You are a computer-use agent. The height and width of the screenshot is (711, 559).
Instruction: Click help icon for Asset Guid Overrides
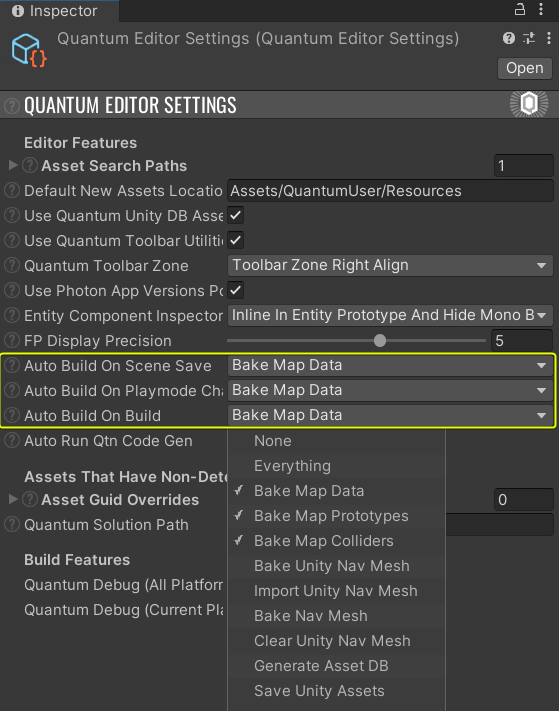(30, 499)
